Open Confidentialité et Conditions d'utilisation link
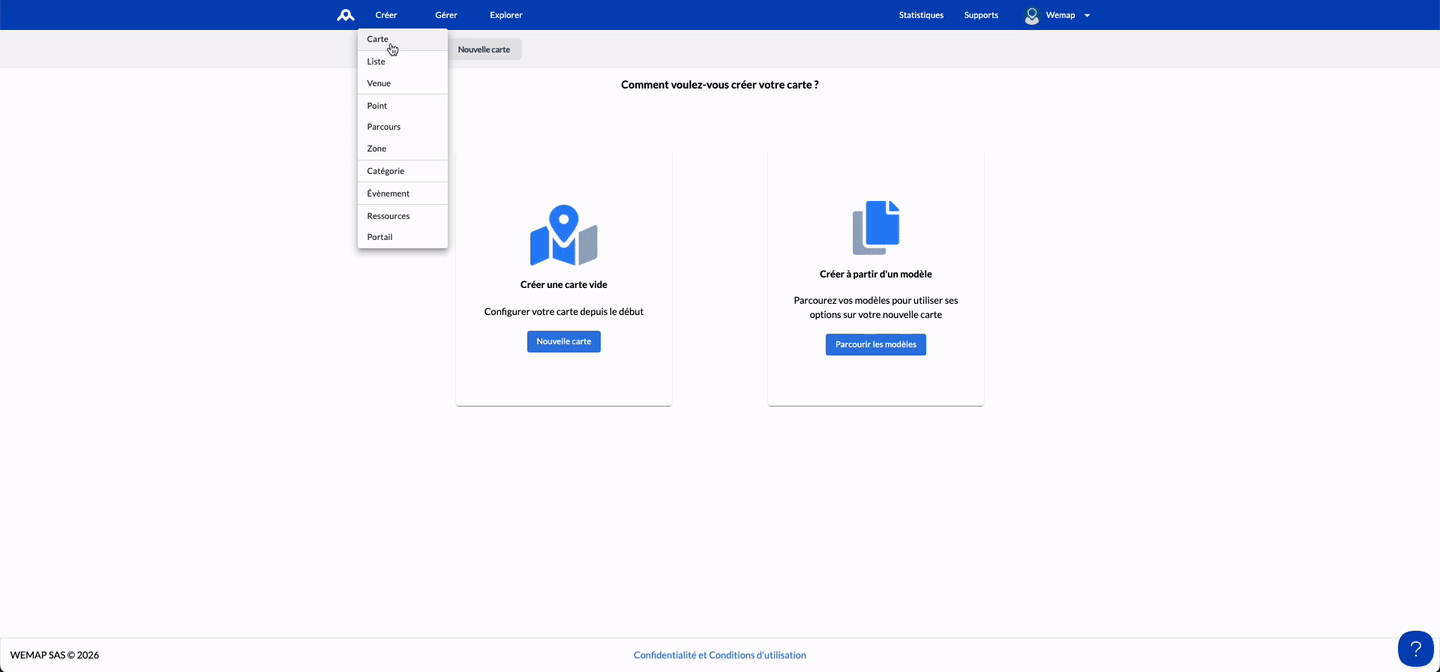The width and height of the screenshot is (1440, 672). (720, 655)
